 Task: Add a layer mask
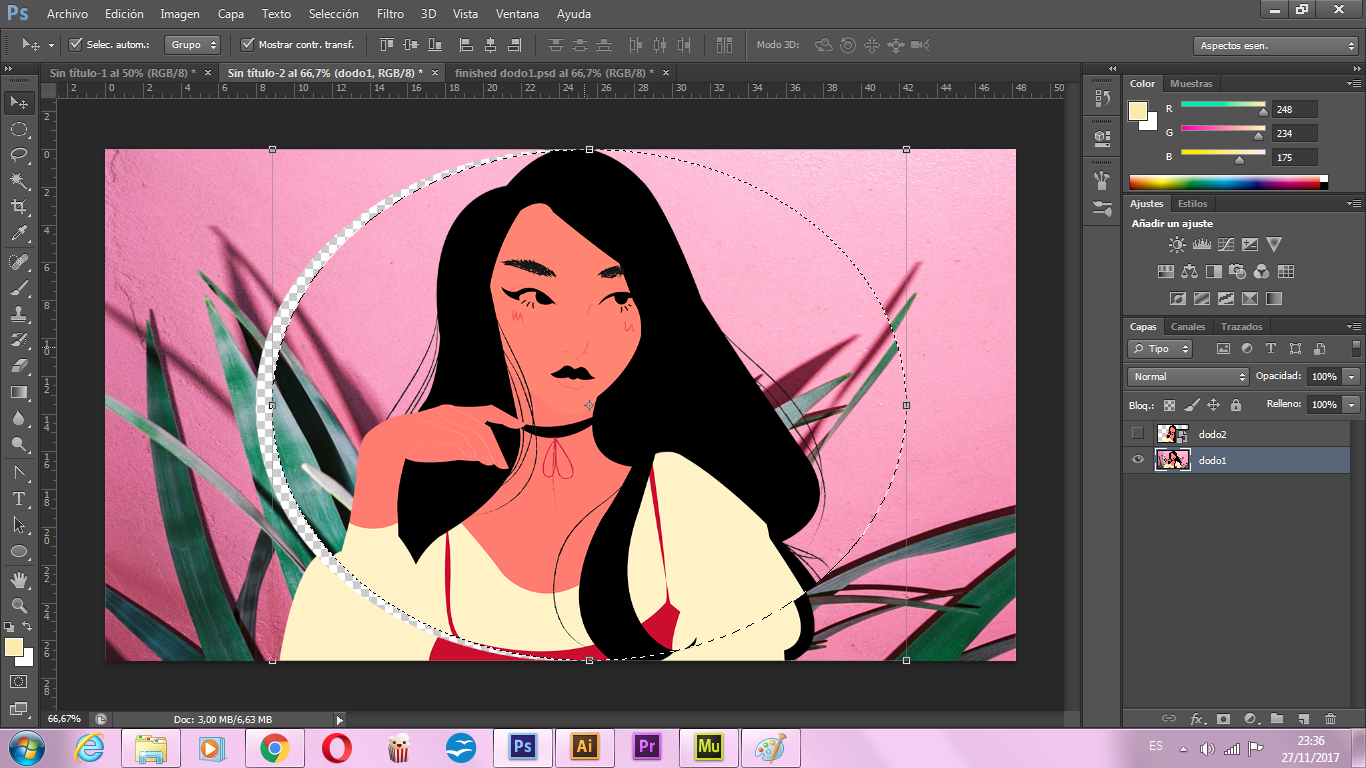pyautogui.click(x=1223, y=718)
